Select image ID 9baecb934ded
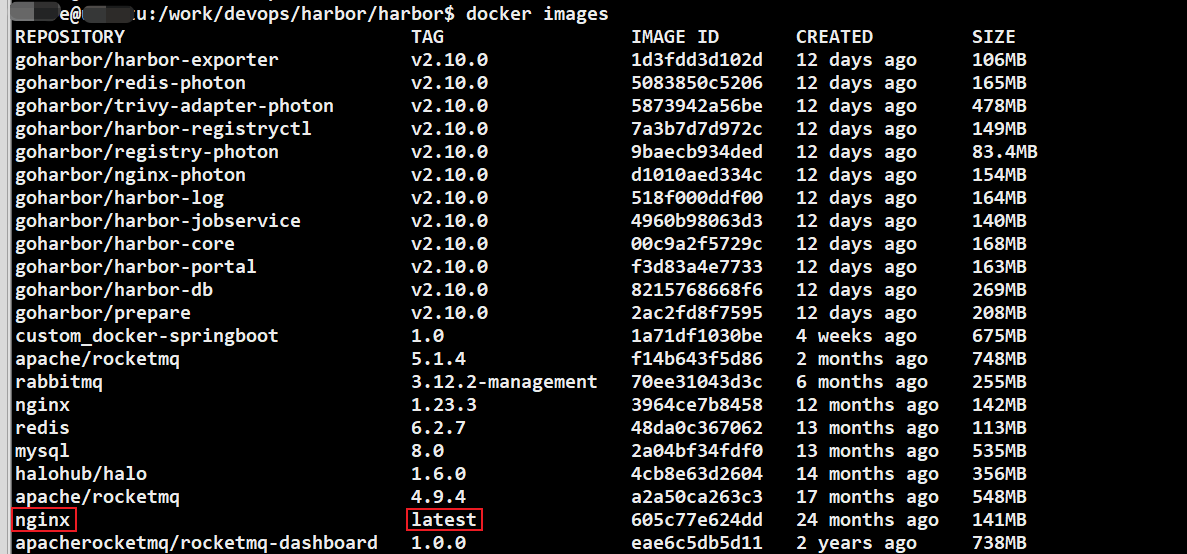Image resolution: width=1187 pixels, height=554 pixels. pyautogui.click(x=697, y=152)
